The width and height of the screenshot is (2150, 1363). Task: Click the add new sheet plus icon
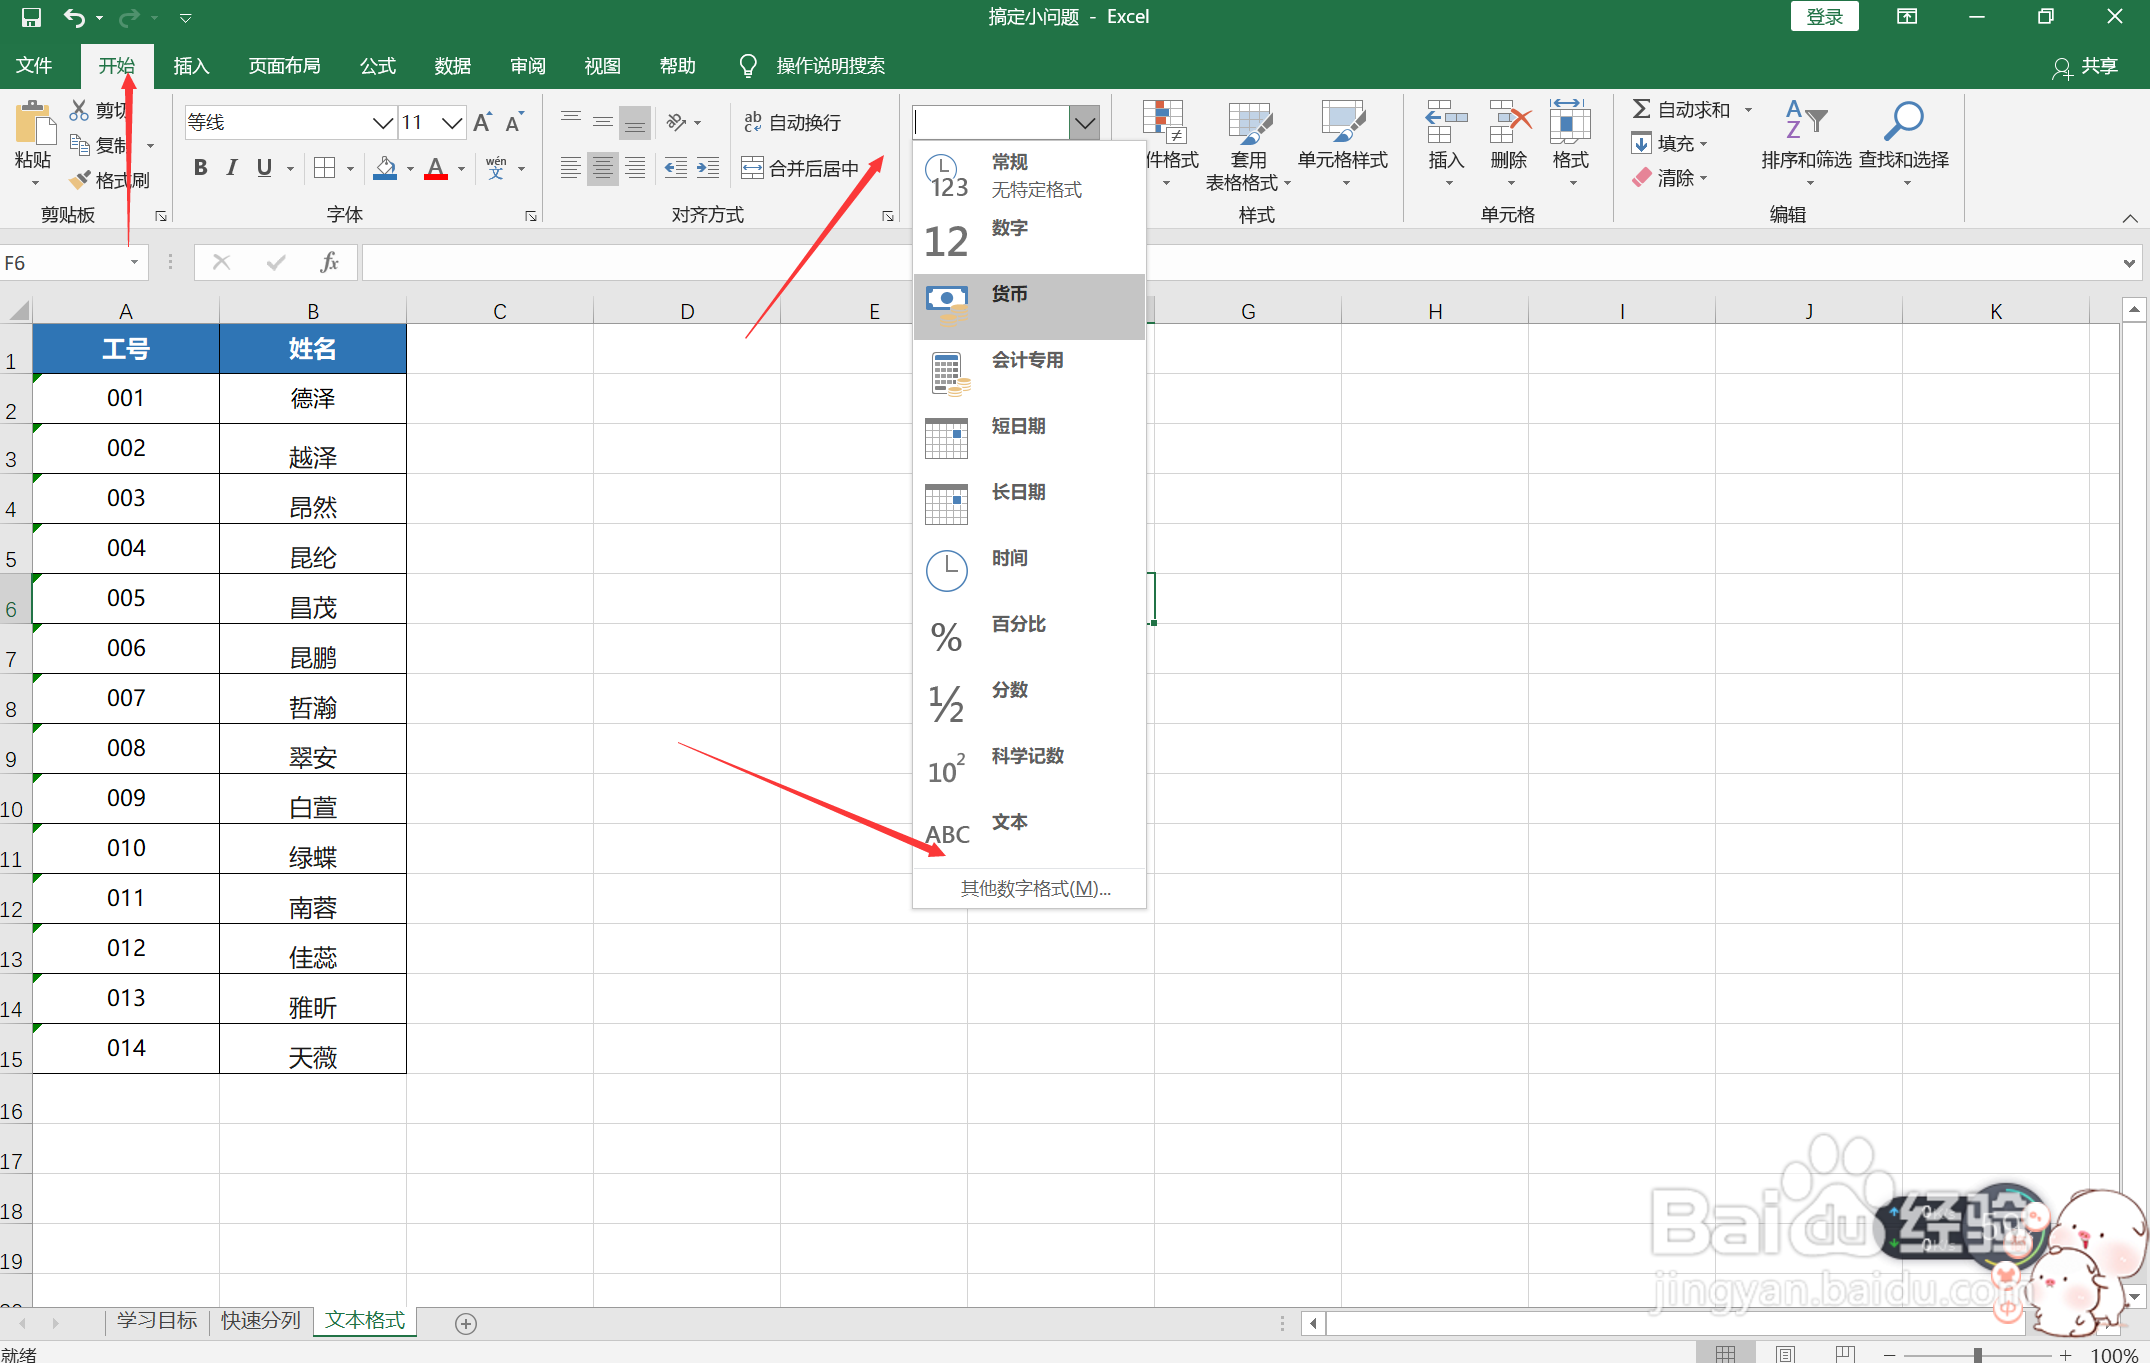tap(465, 1323)
